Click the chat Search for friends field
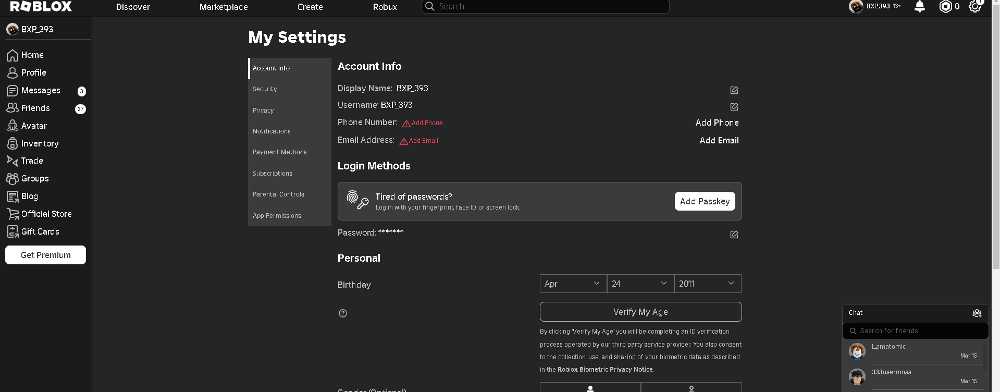Image resolution: width=1000 pixels, height=392 pixels. (x=915, y=331)
